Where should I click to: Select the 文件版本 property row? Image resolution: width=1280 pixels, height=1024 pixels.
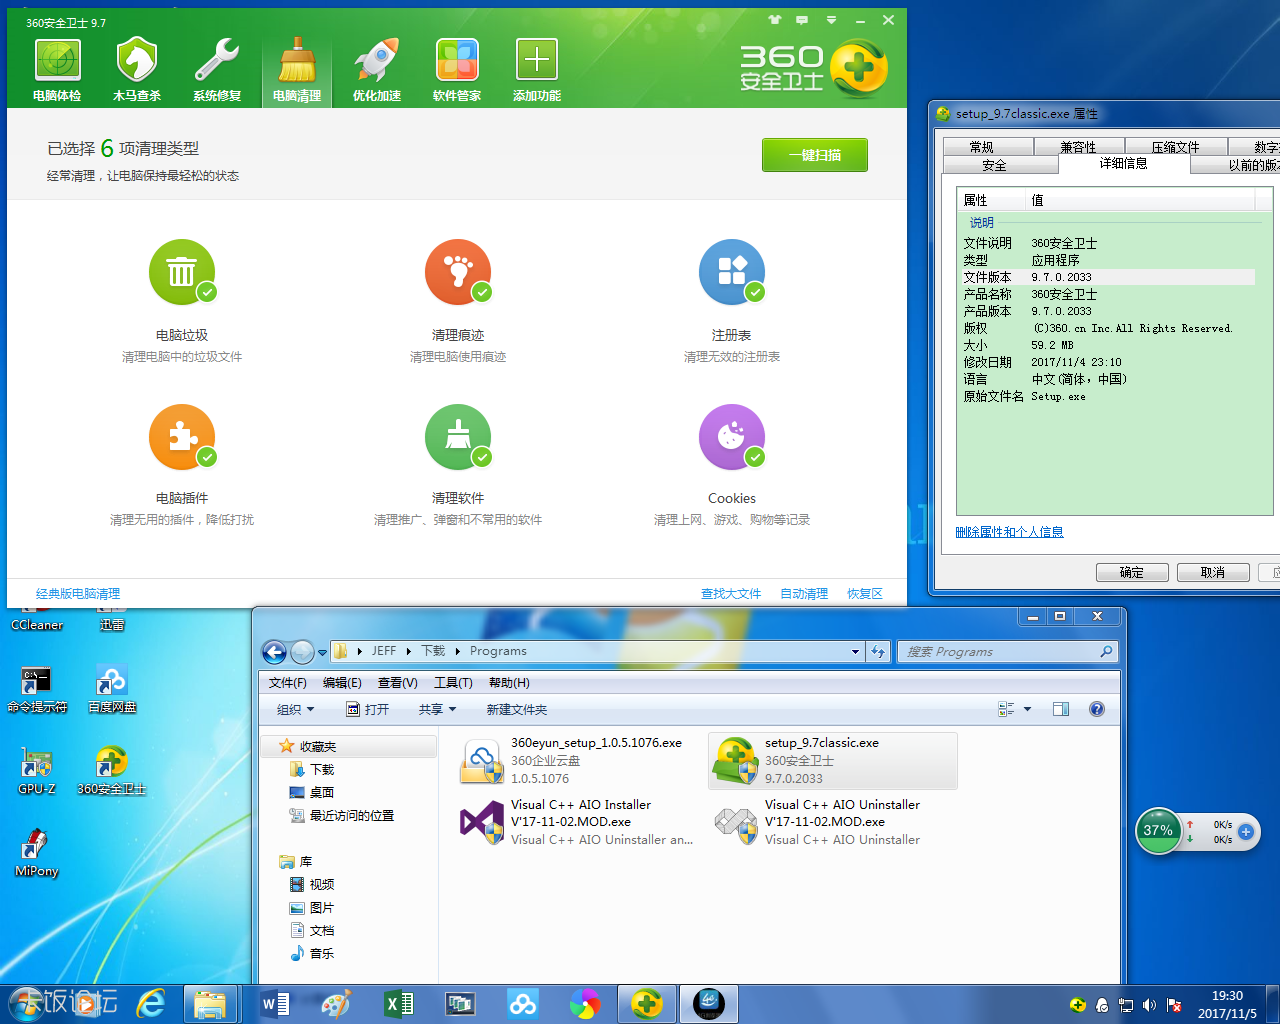pos(1108,277)
